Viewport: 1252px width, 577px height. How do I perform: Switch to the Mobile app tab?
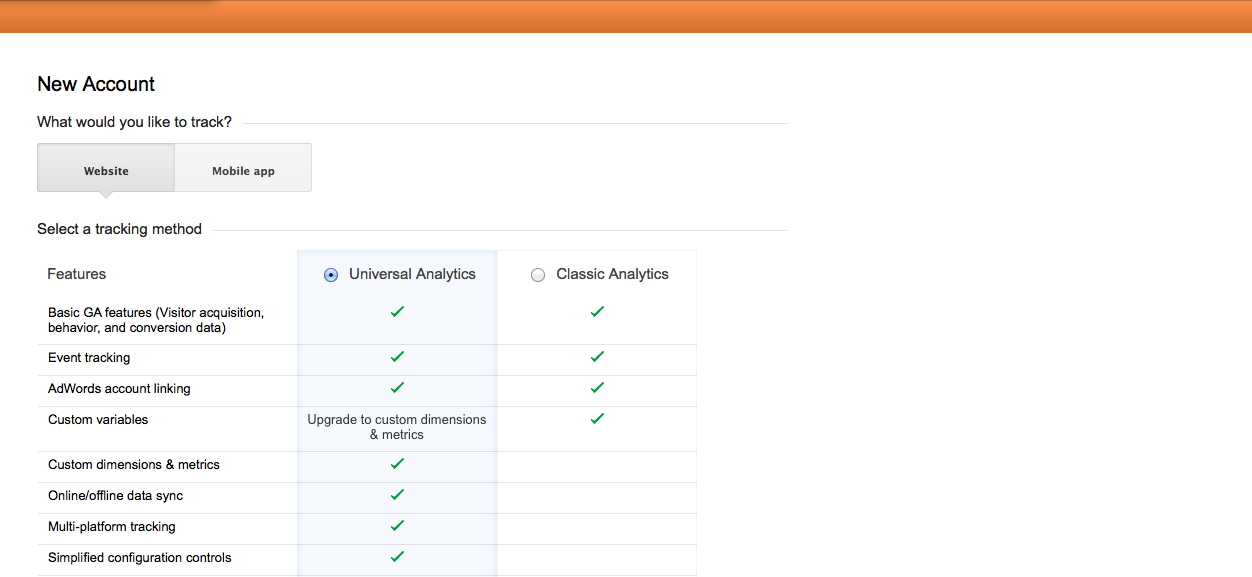click(x=243, y=168)
